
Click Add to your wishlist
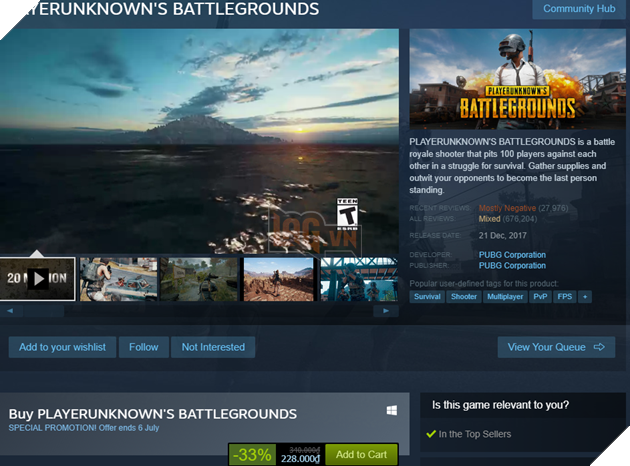(63, 347)
